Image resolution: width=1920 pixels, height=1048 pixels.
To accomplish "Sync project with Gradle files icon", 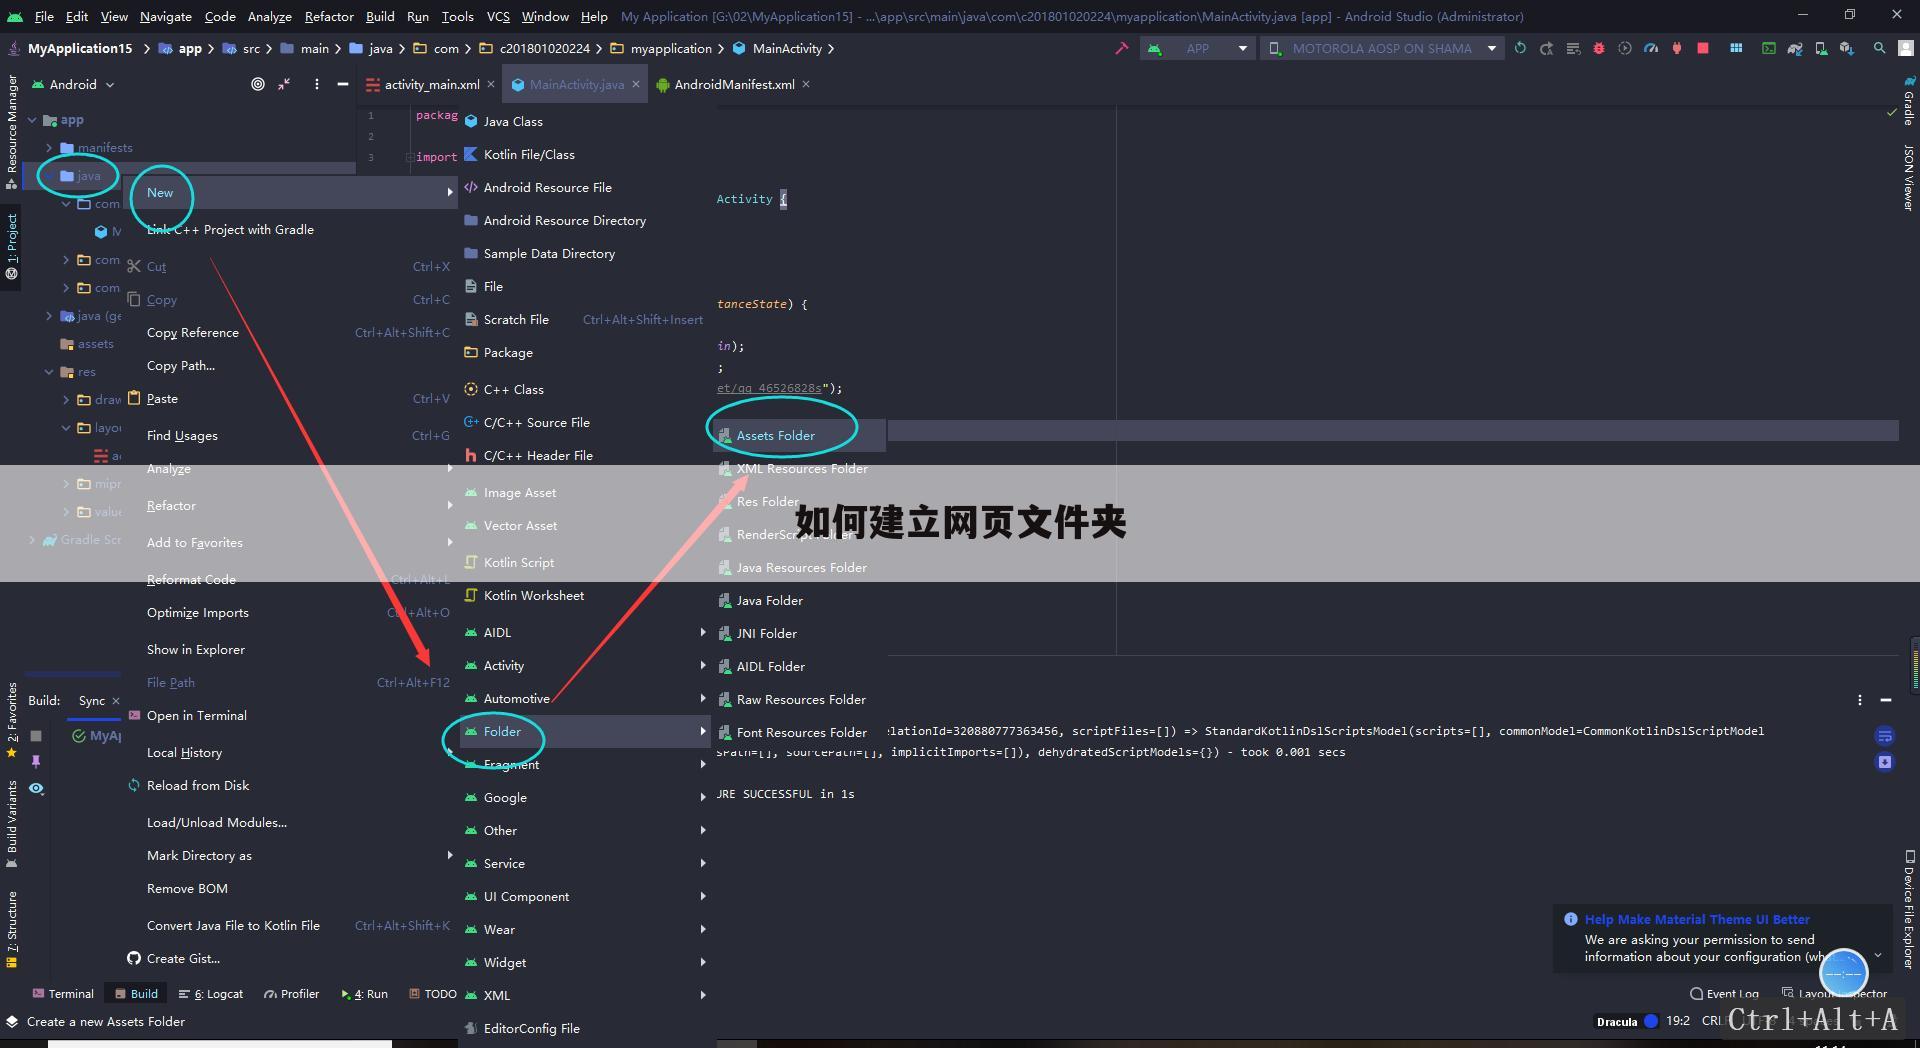I will [x=1521, y=48].
